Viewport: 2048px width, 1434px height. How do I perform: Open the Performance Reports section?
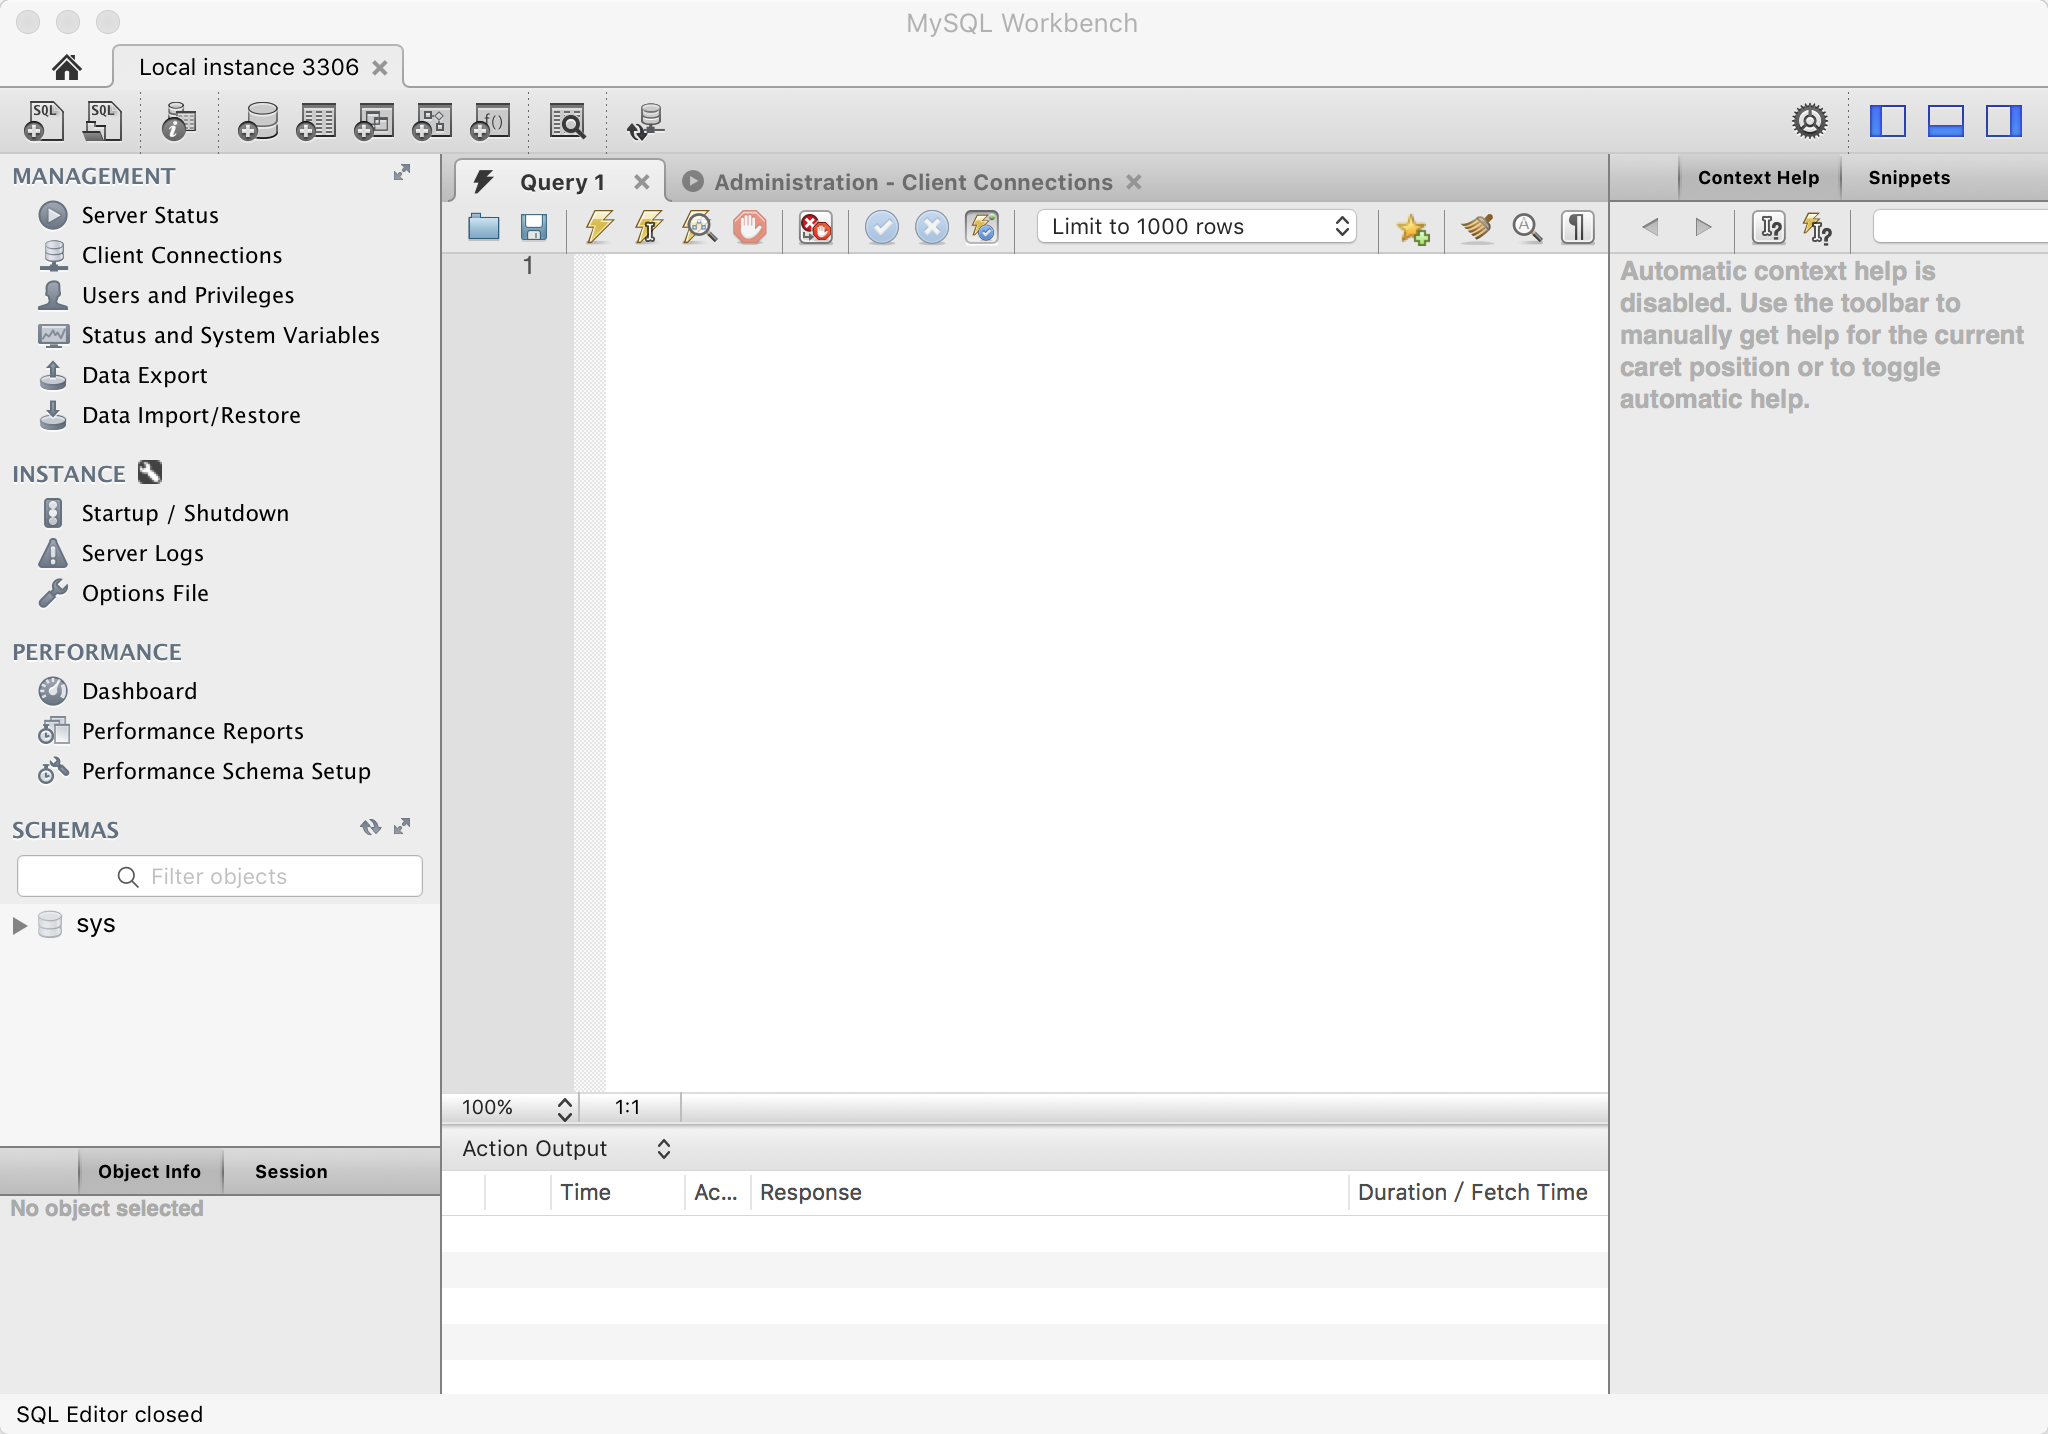click(192, 731)
